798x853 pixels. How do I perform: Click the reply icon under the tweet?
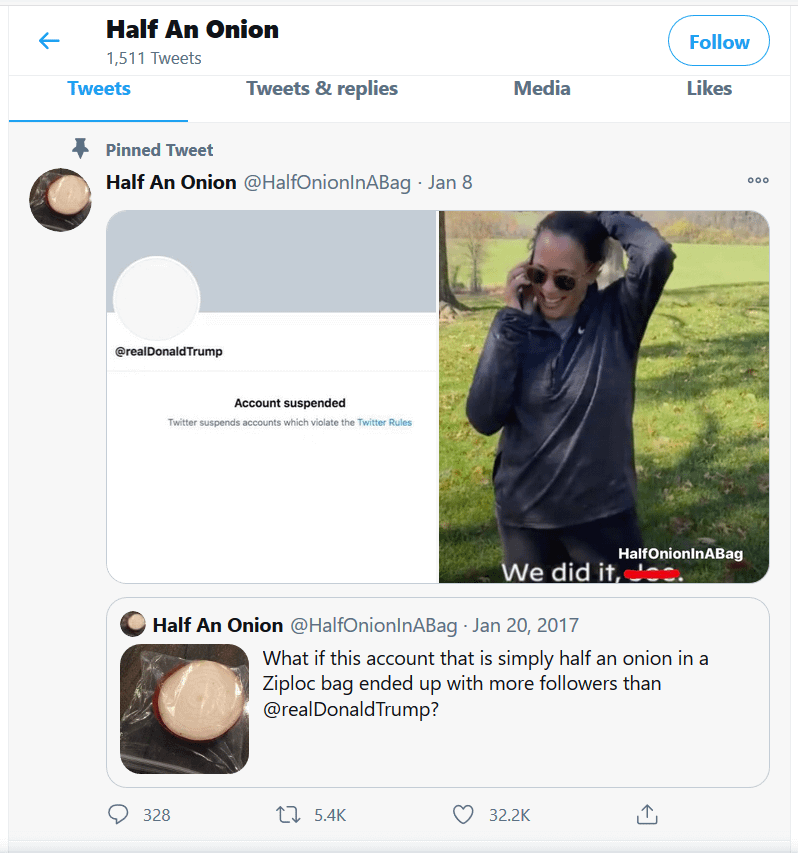point(119,815)
